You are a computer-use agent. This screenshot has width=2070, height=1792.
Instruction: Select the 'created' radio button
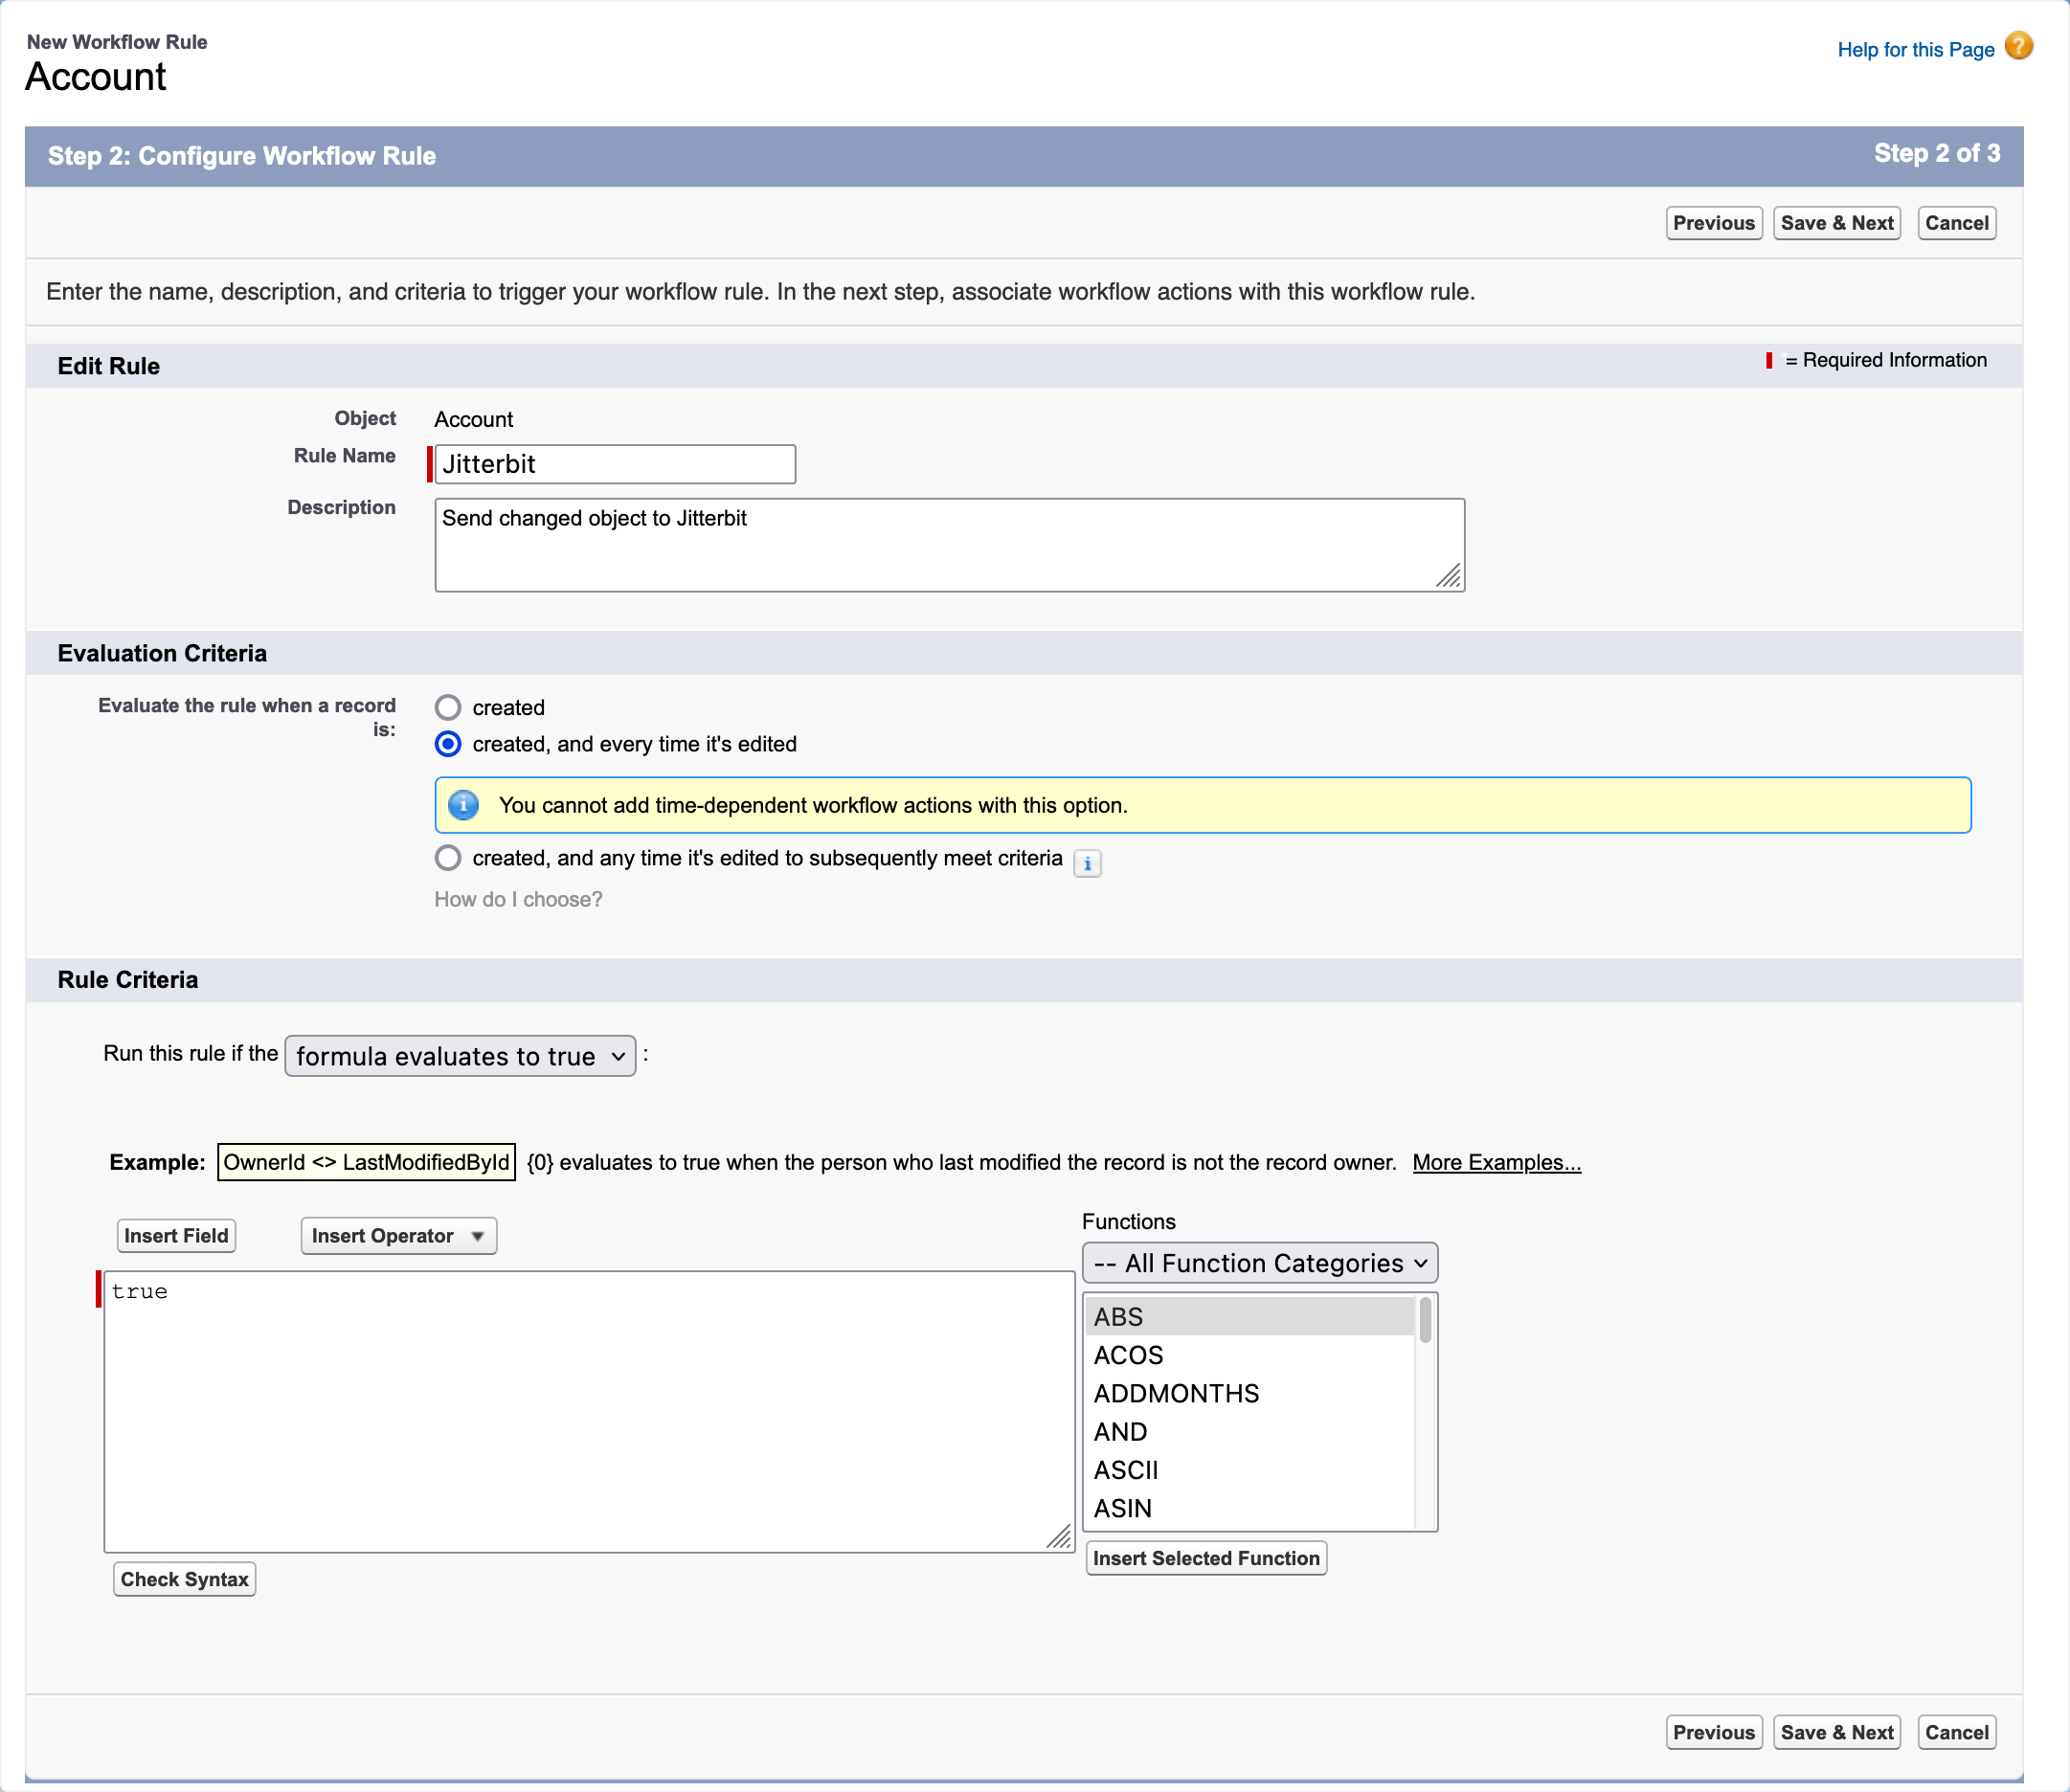452,706
